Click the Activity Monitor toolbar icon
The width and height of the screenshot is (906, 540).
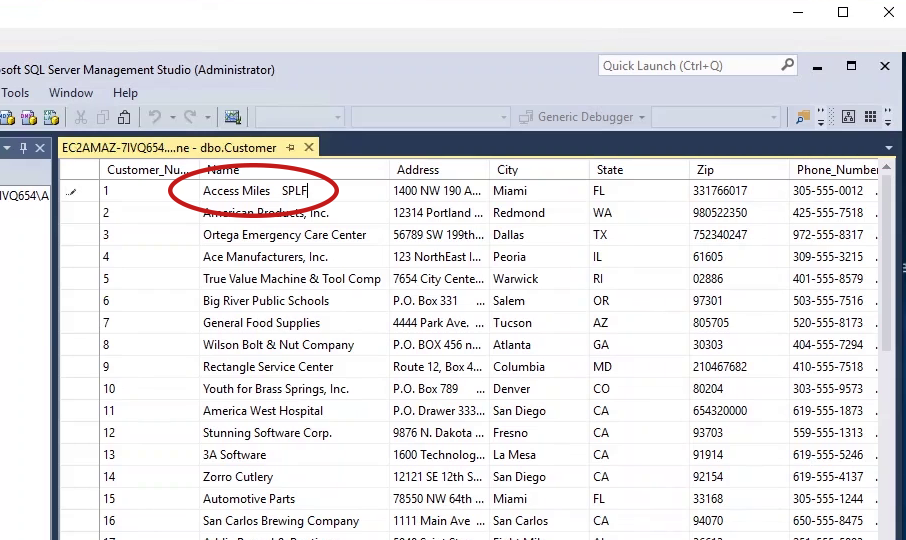pyautogui.click(x=233, y=117)
